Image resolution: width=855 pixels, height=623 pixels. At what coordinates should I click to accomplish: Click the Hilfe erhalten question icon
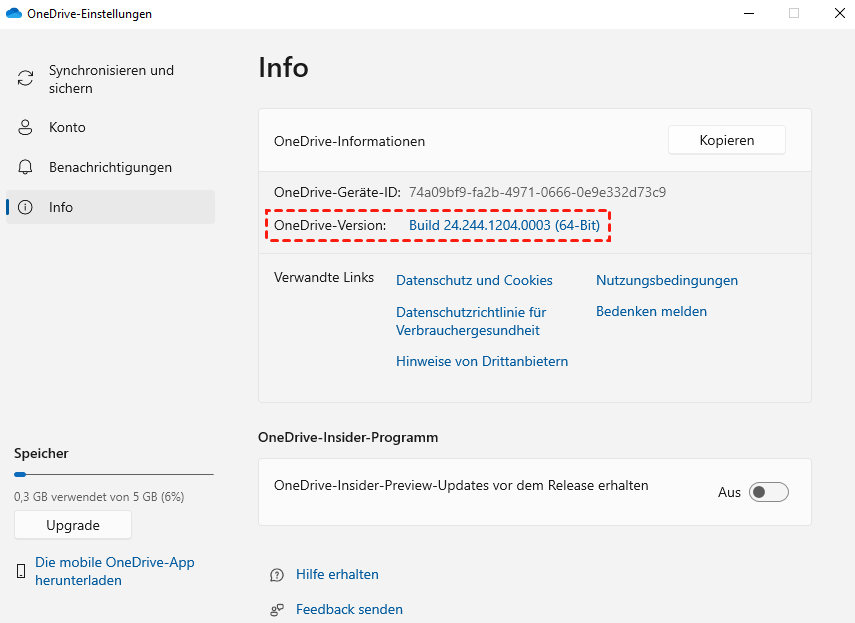click(x=277, y=575)
